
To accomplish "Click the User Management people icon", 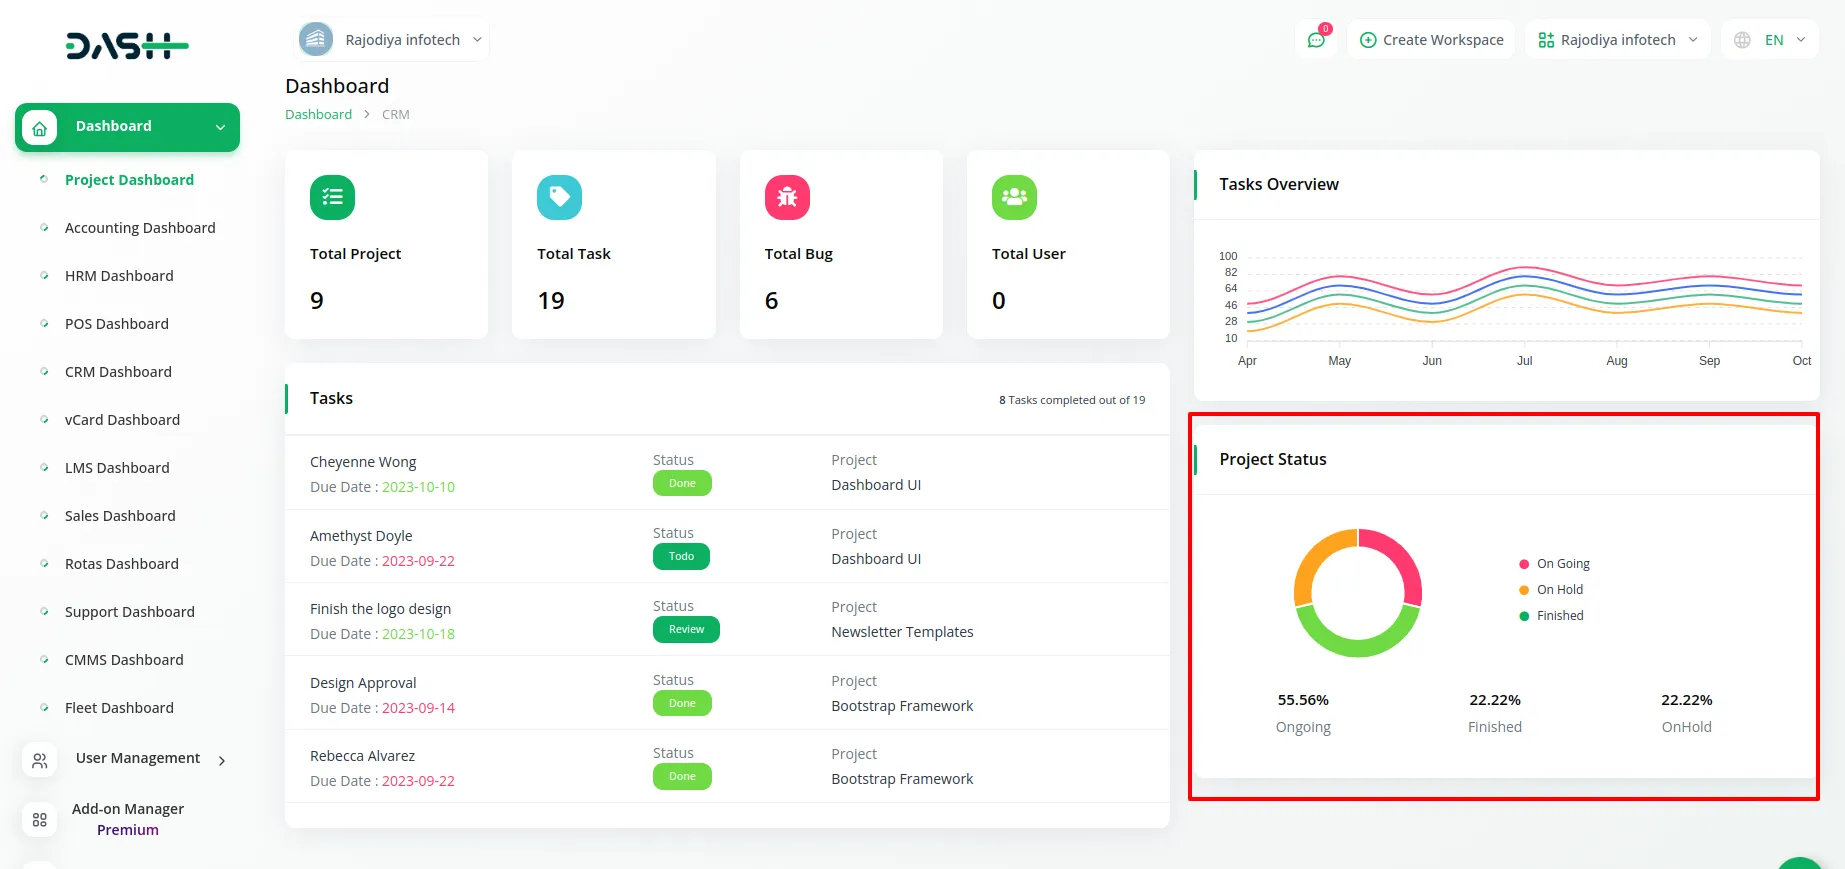I will [40, 760].
